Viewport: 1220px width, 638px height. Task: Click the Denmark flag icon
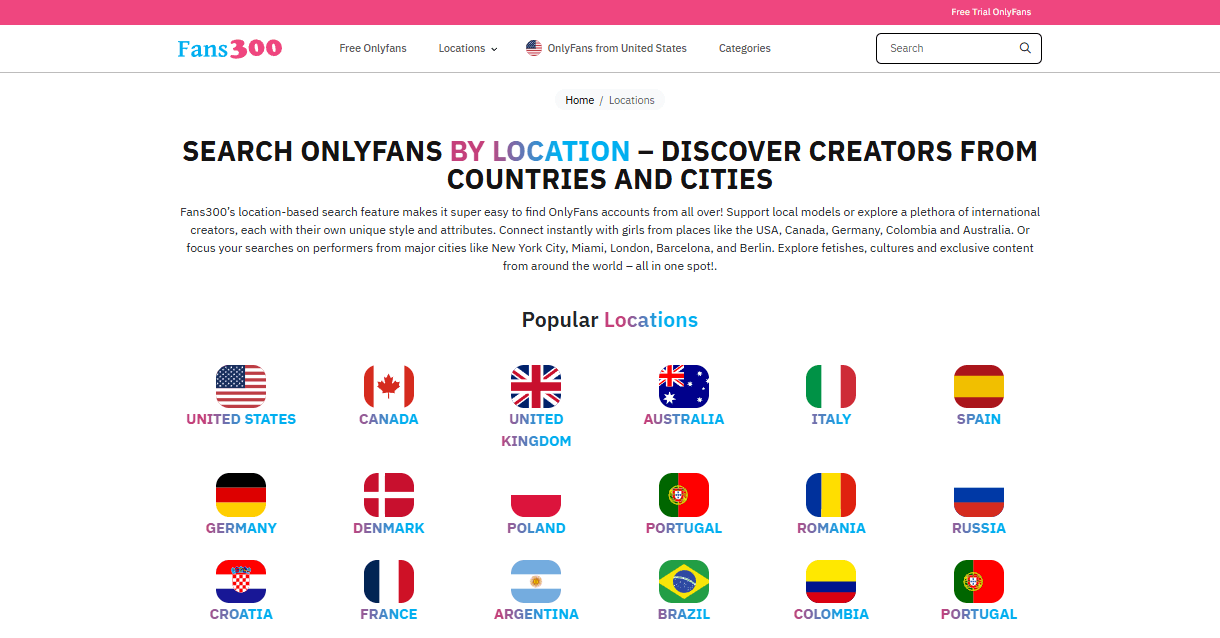click(x=389, y=495)
